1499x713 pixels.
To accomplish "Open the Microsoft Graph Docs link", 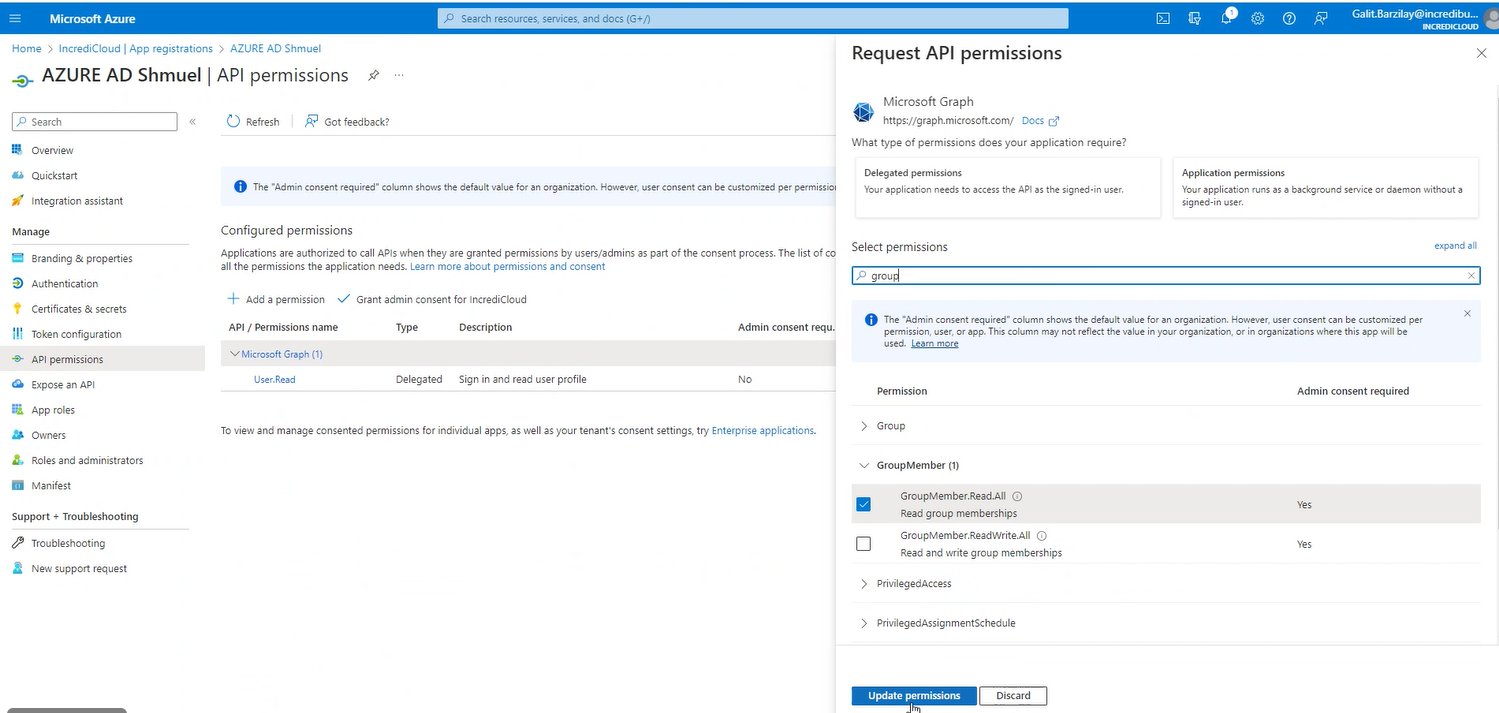I will pos(1040,120).
